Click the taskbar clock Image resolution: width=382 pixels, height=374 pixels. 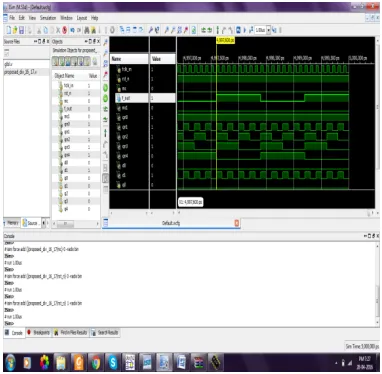(364, 363)
